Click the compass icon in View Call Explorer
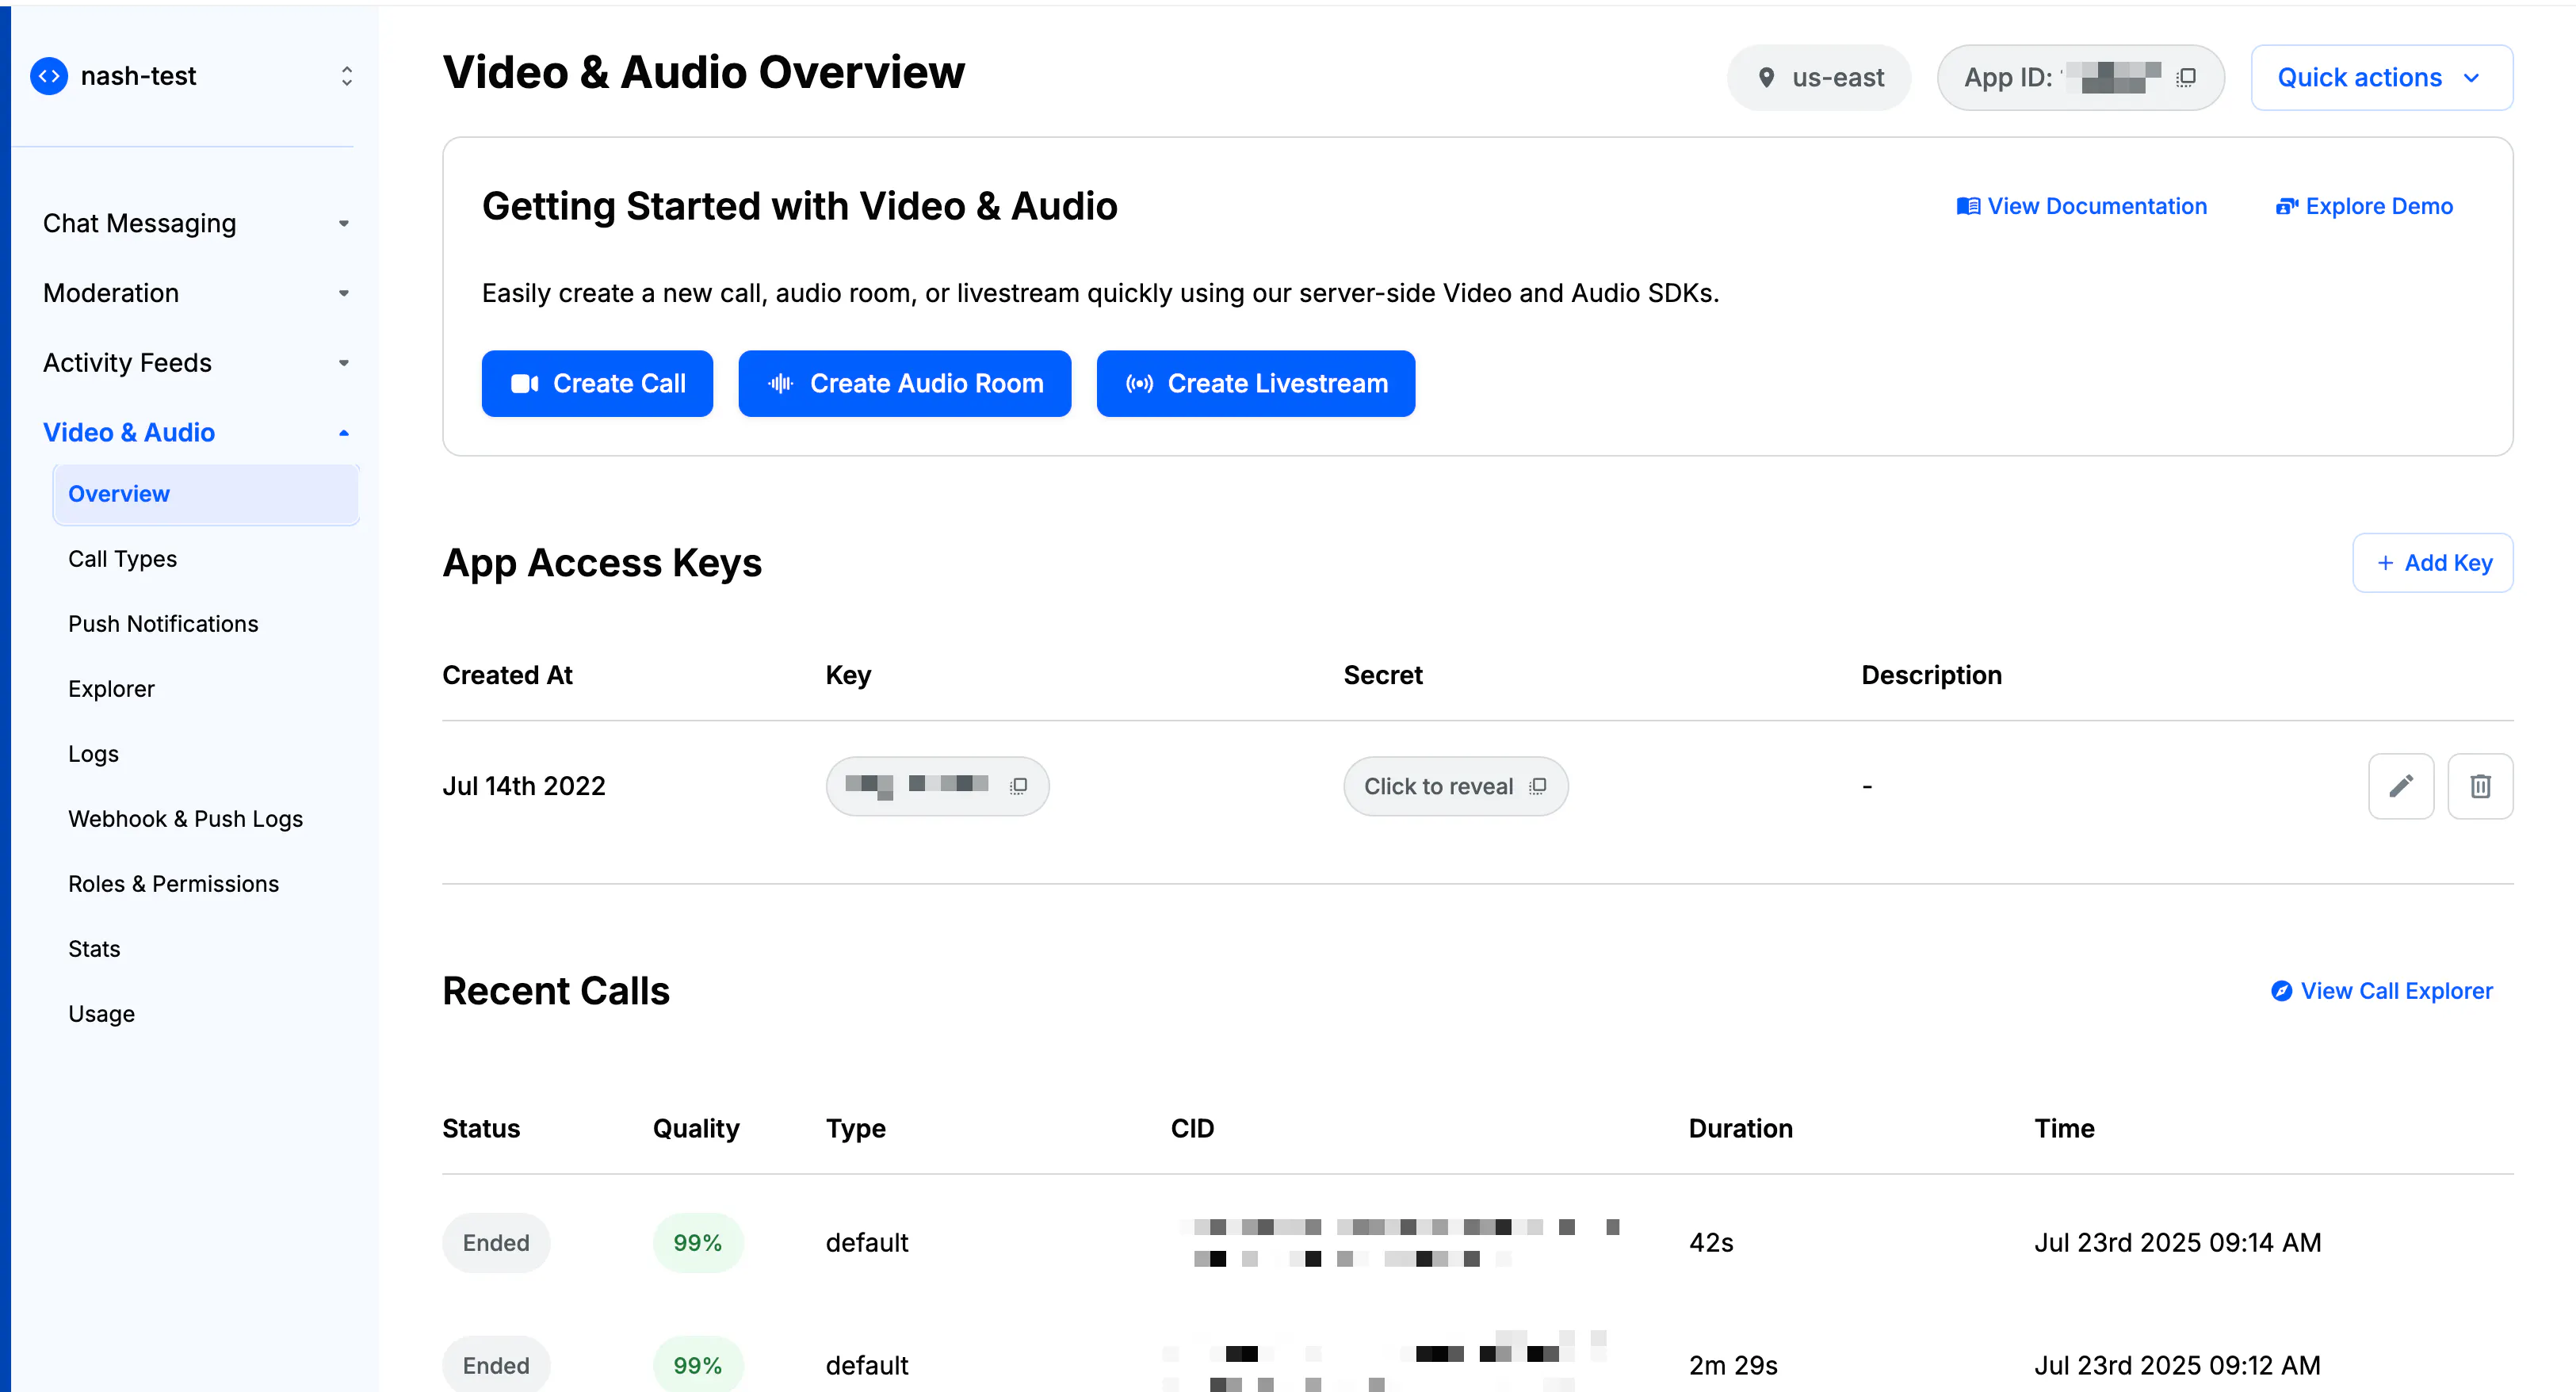 tap(2281, 991)
